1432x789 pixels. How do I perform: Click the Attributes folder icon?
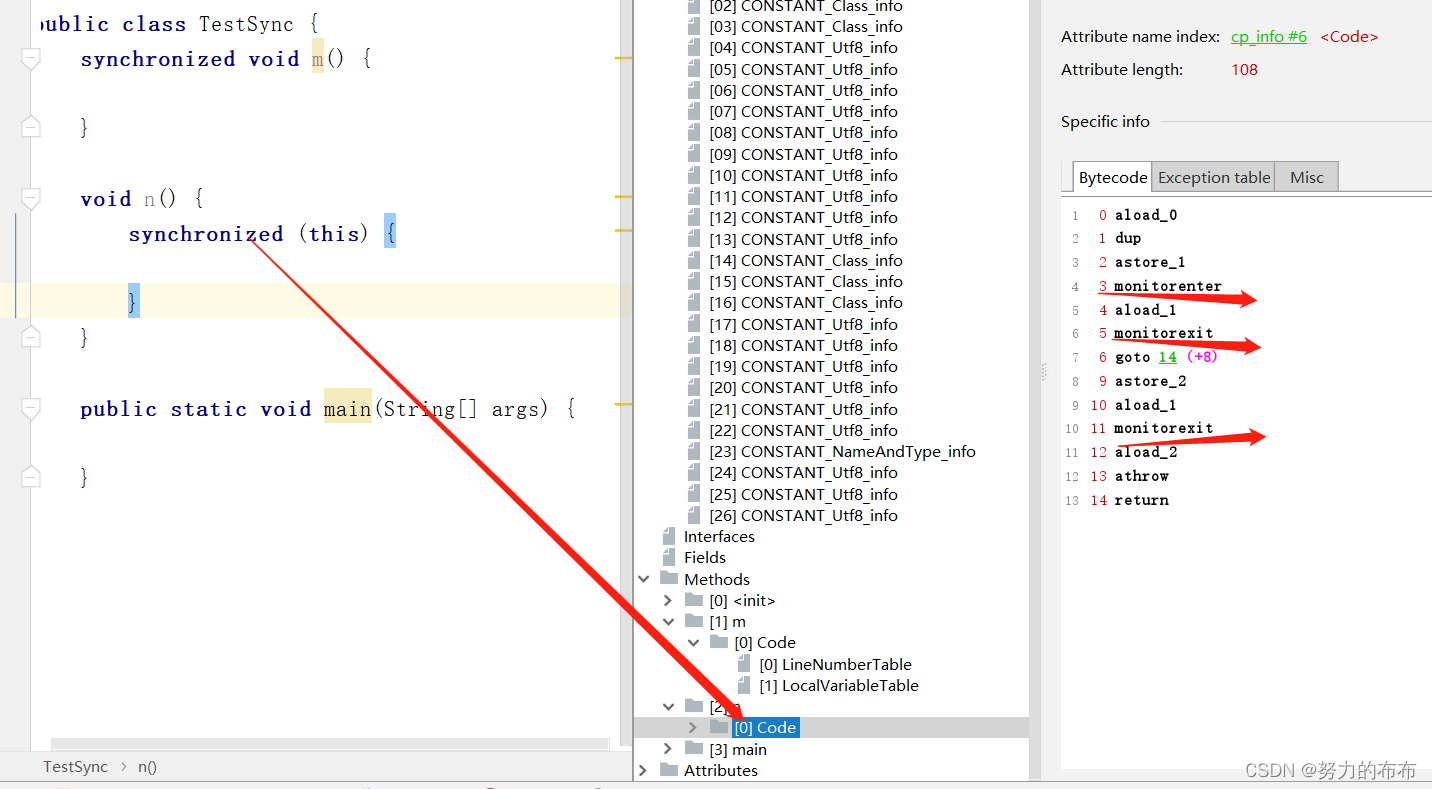[669, 770]
